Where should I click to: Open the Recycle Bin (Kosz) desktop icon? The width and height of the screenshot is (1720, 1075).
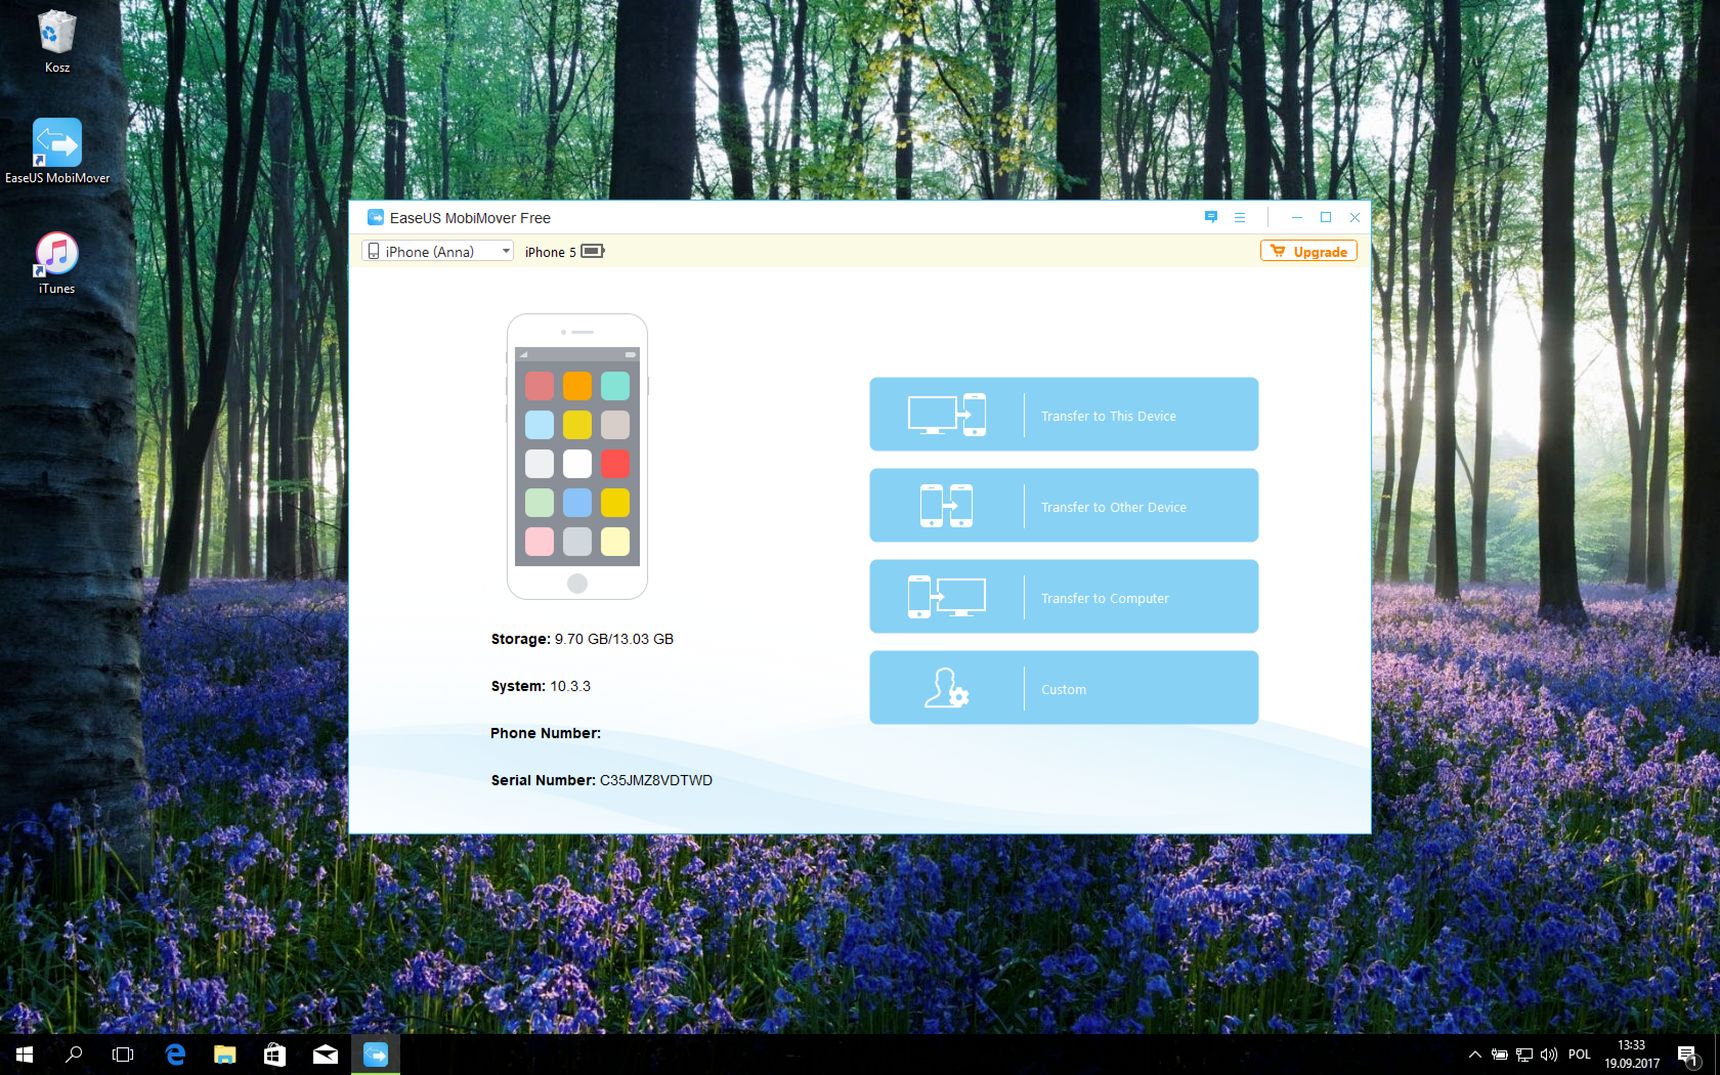coord(57,42)
